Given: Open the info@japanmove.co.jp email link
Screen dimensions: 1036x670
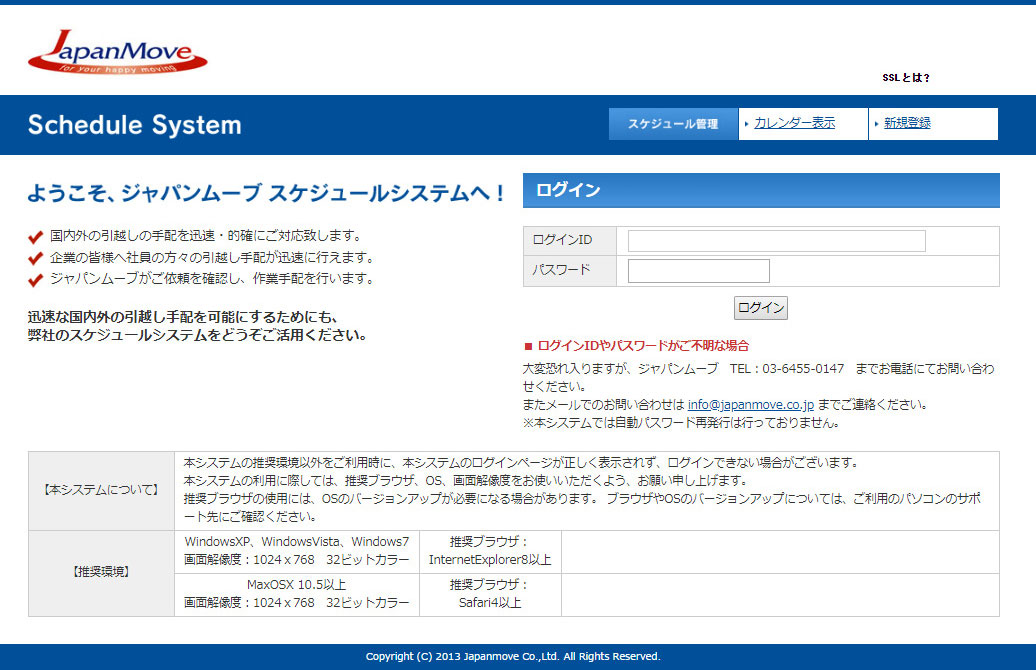Looking at the screenshot, I should pos(751,404).
